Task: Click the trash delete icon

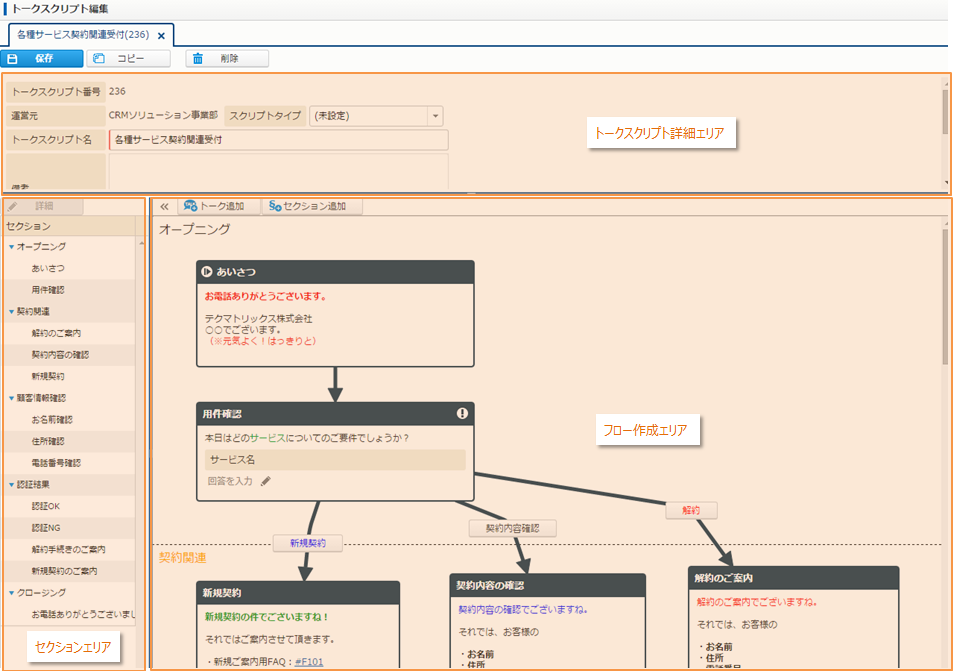Action: (x=198, y=59)
